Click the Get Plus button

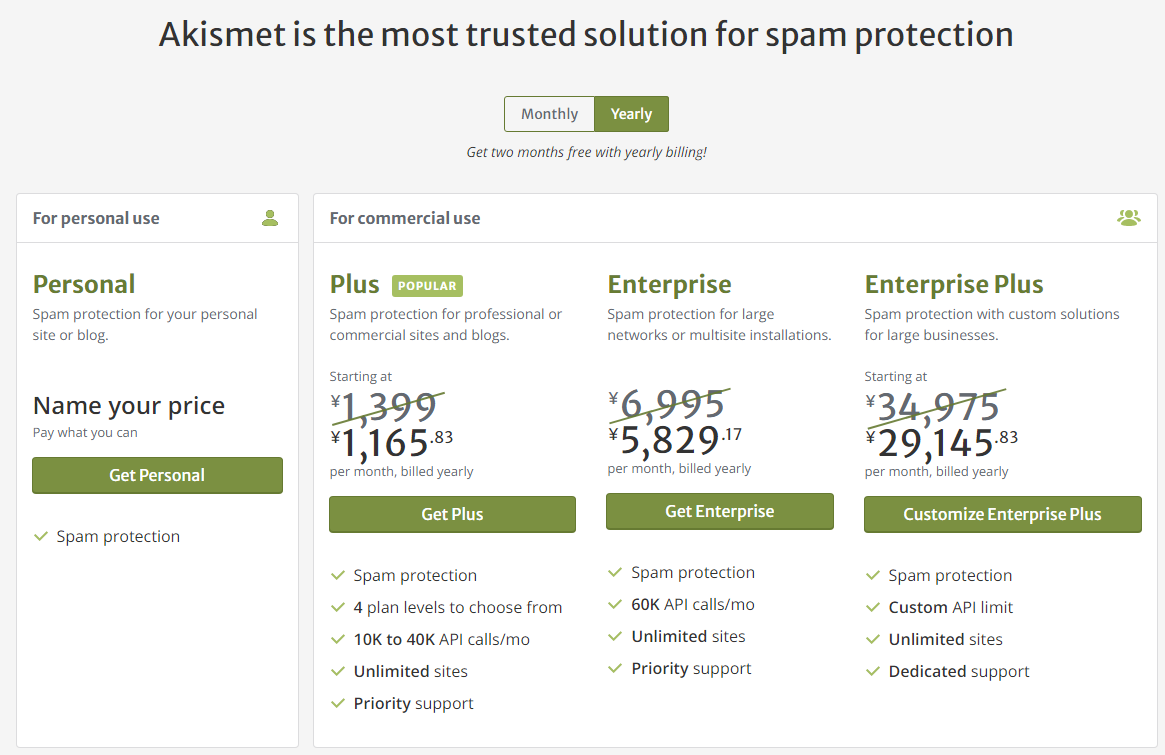point(452,514)
